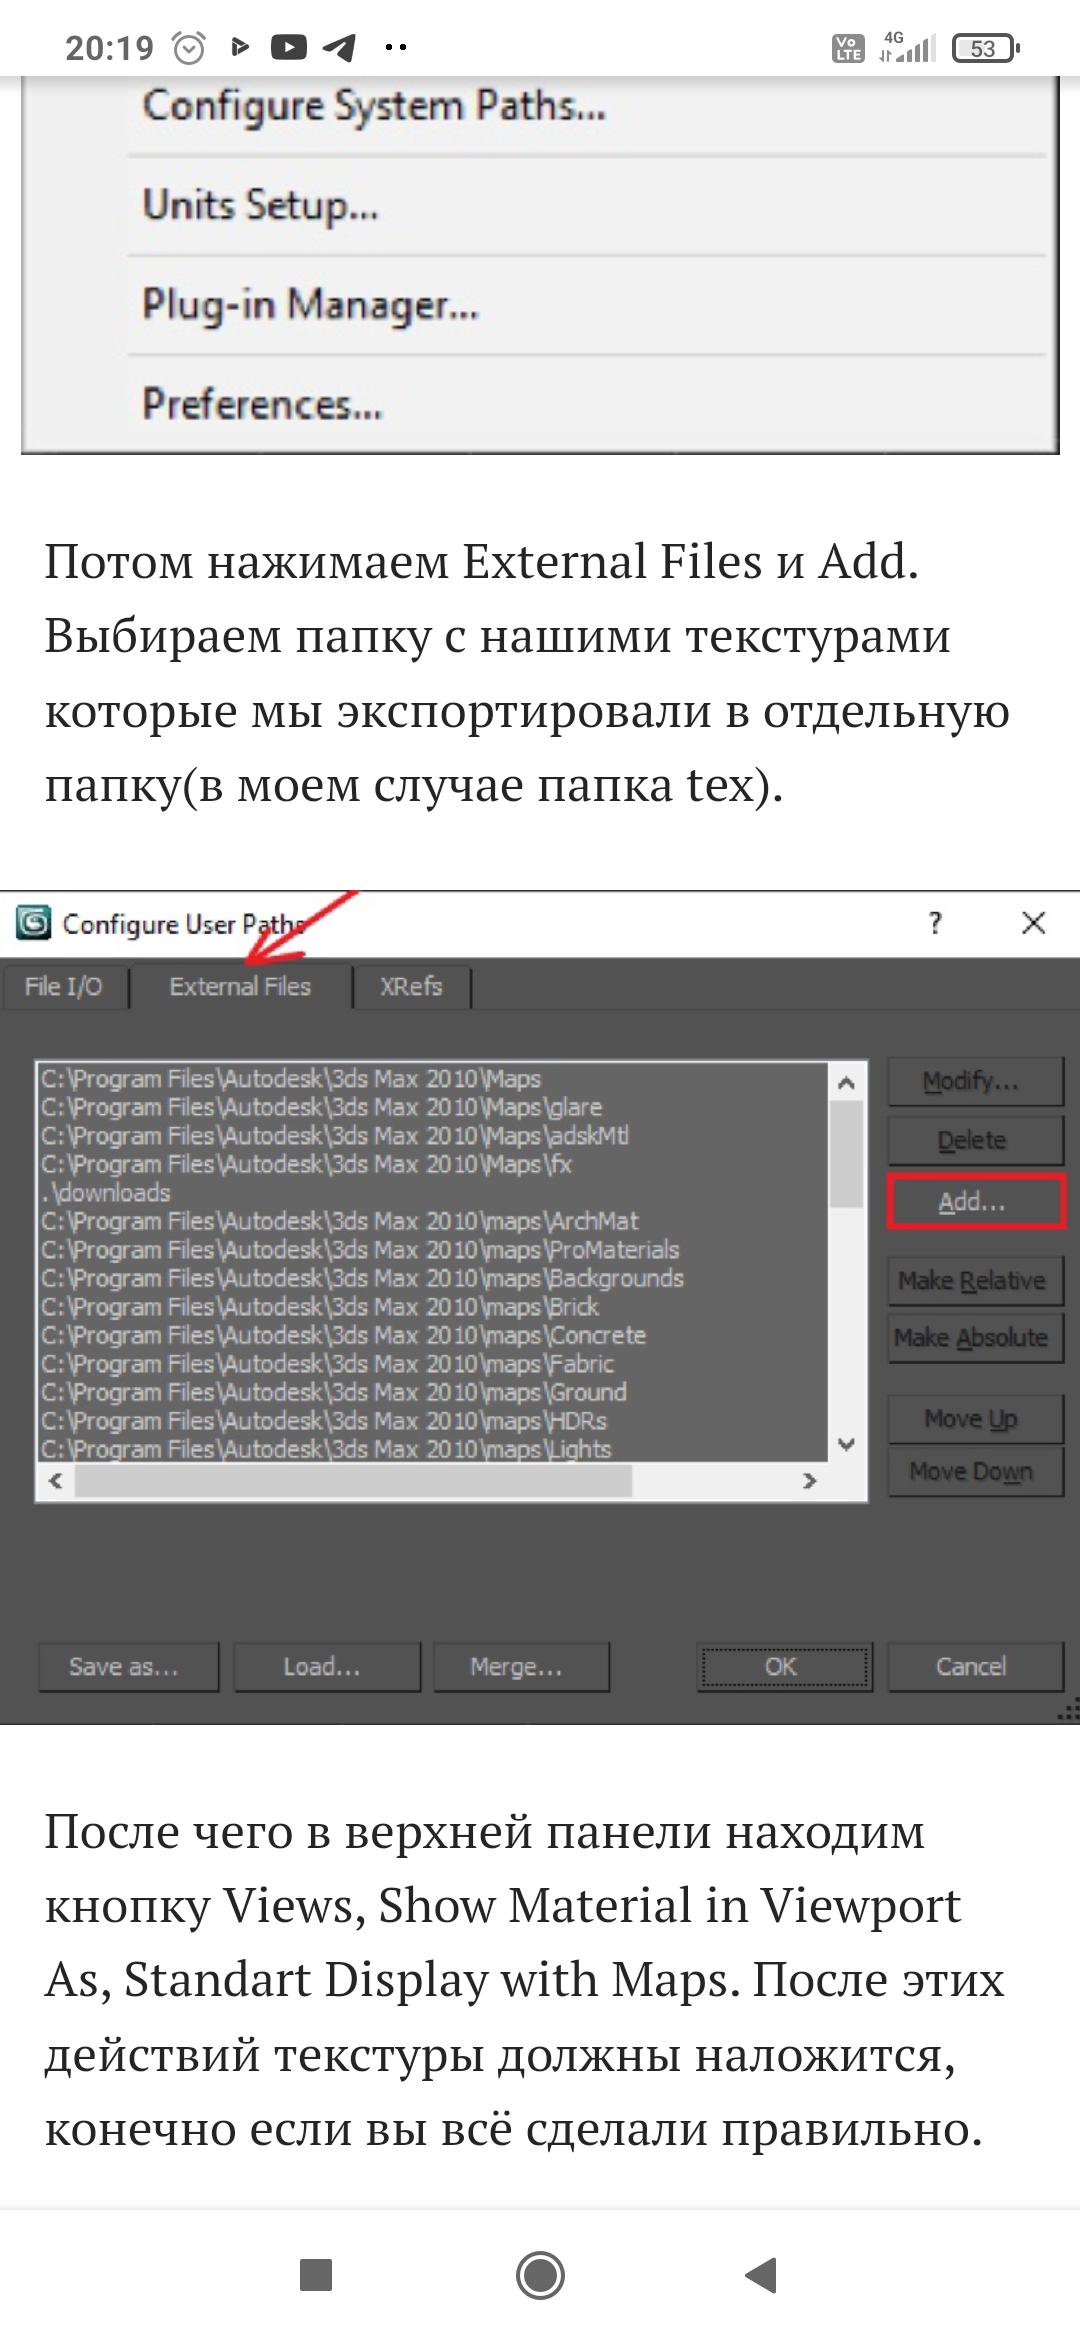Screen dimensions: 1080x2340
Task: Tap the Android back navigation triangle
Action: 762,2274
